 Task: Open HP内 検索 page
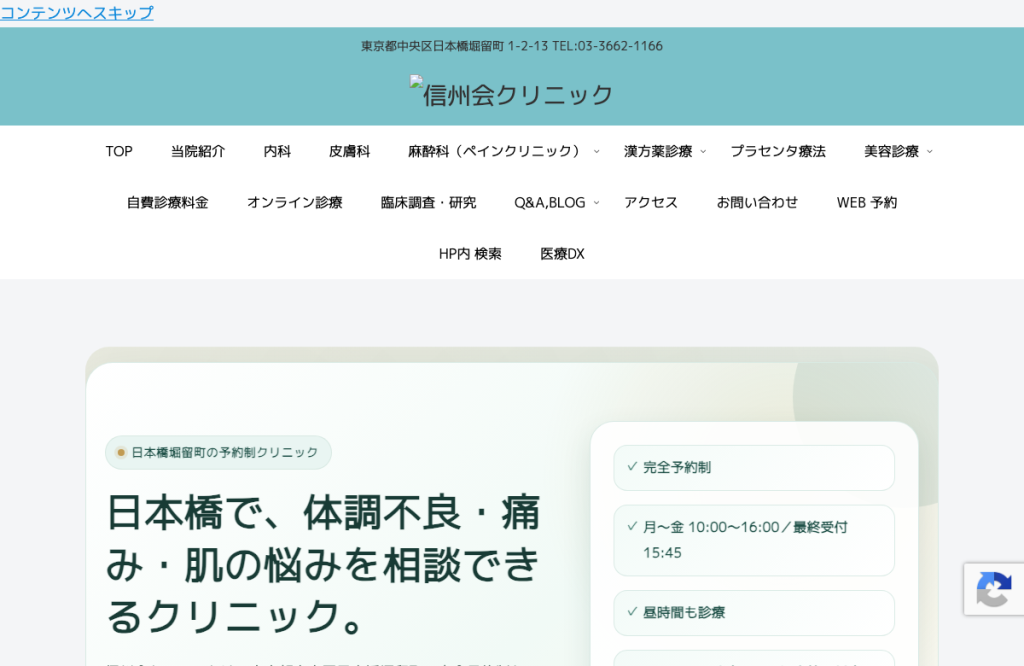pyautogui.click(x=470, y=253)
